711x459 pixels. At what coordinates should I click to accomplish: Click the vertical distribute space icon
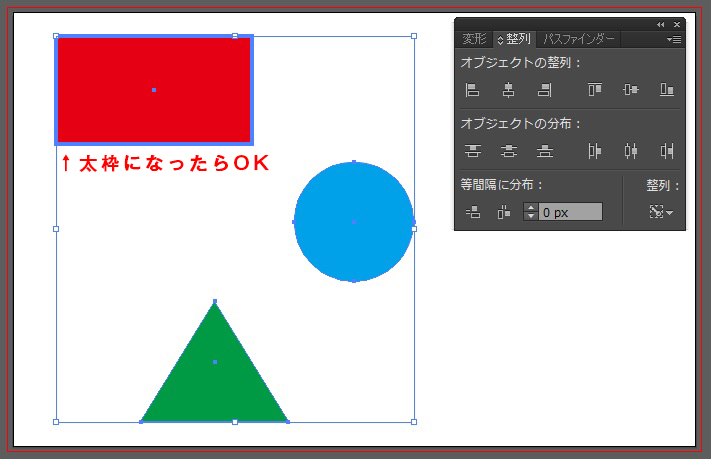(x=473, y=212)
